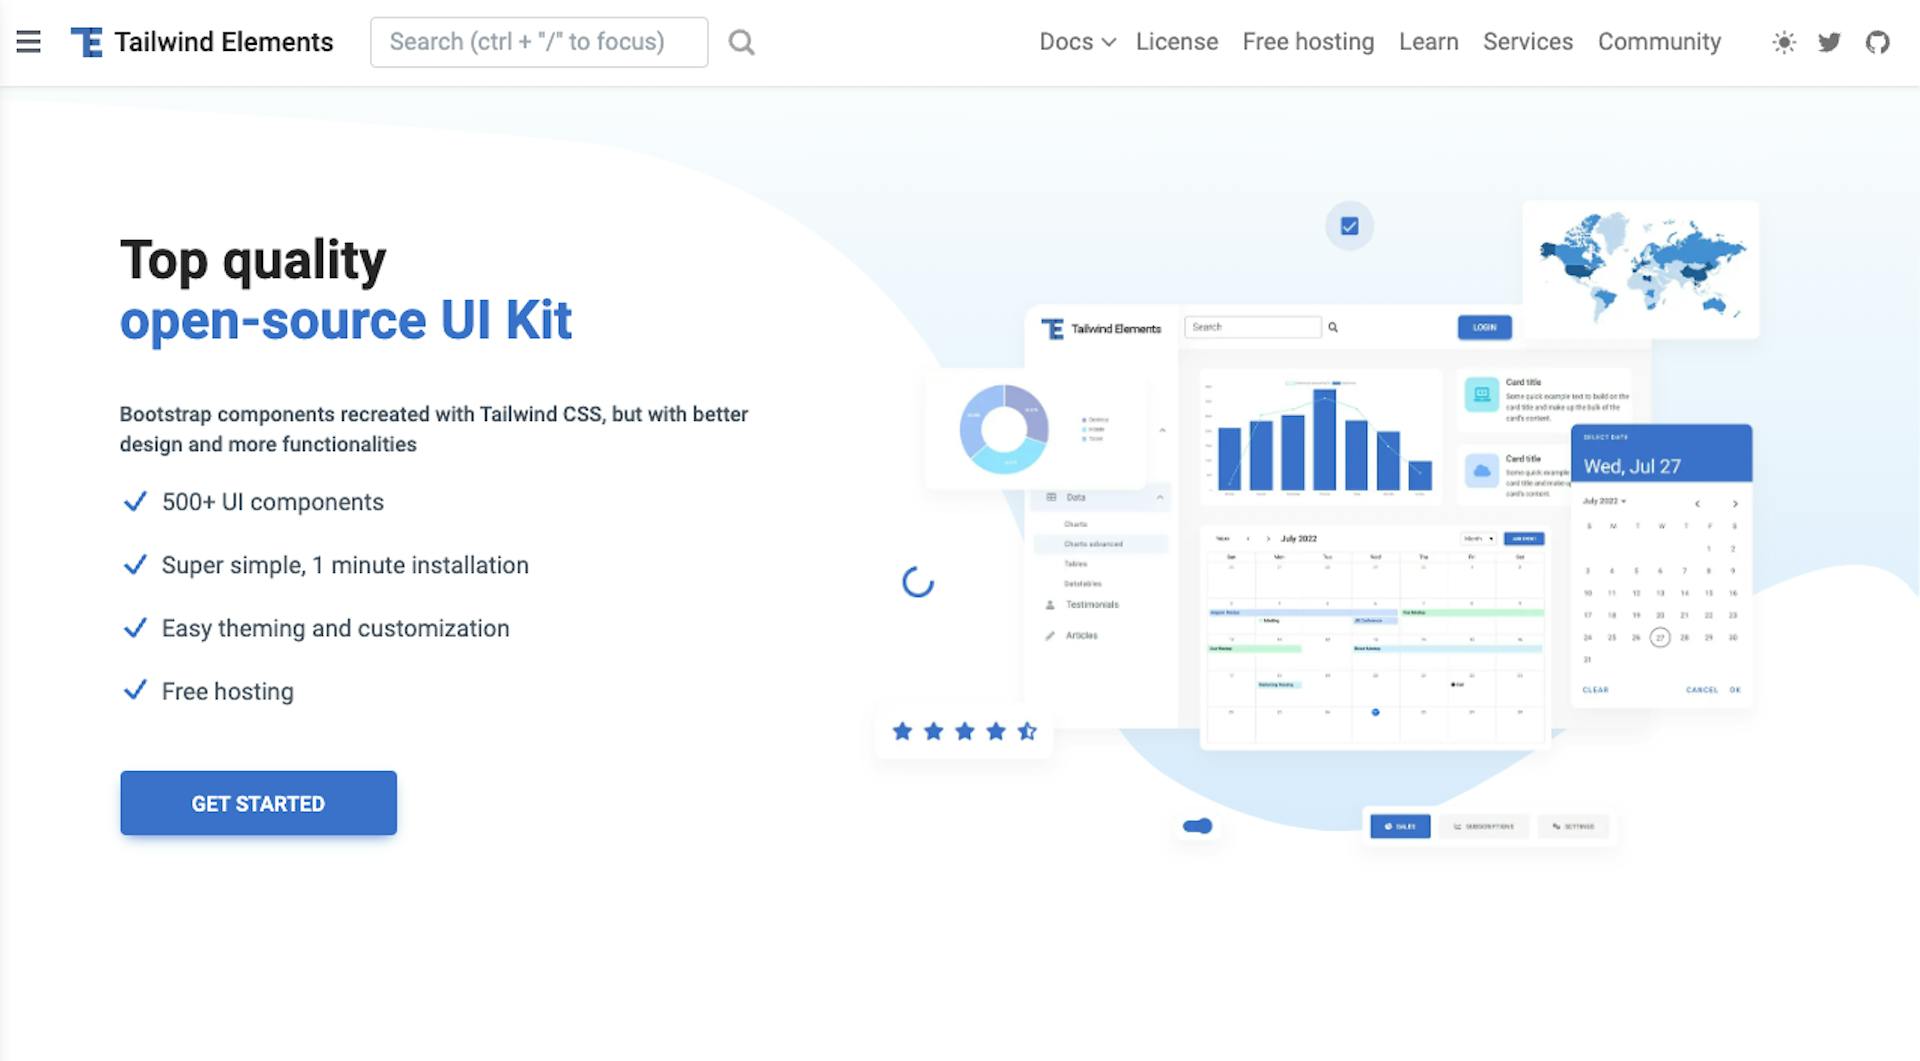This screenshot has width=1920, height=1061.
Task: Toggle the theme using the sun icon
Action: [1783, 42]
